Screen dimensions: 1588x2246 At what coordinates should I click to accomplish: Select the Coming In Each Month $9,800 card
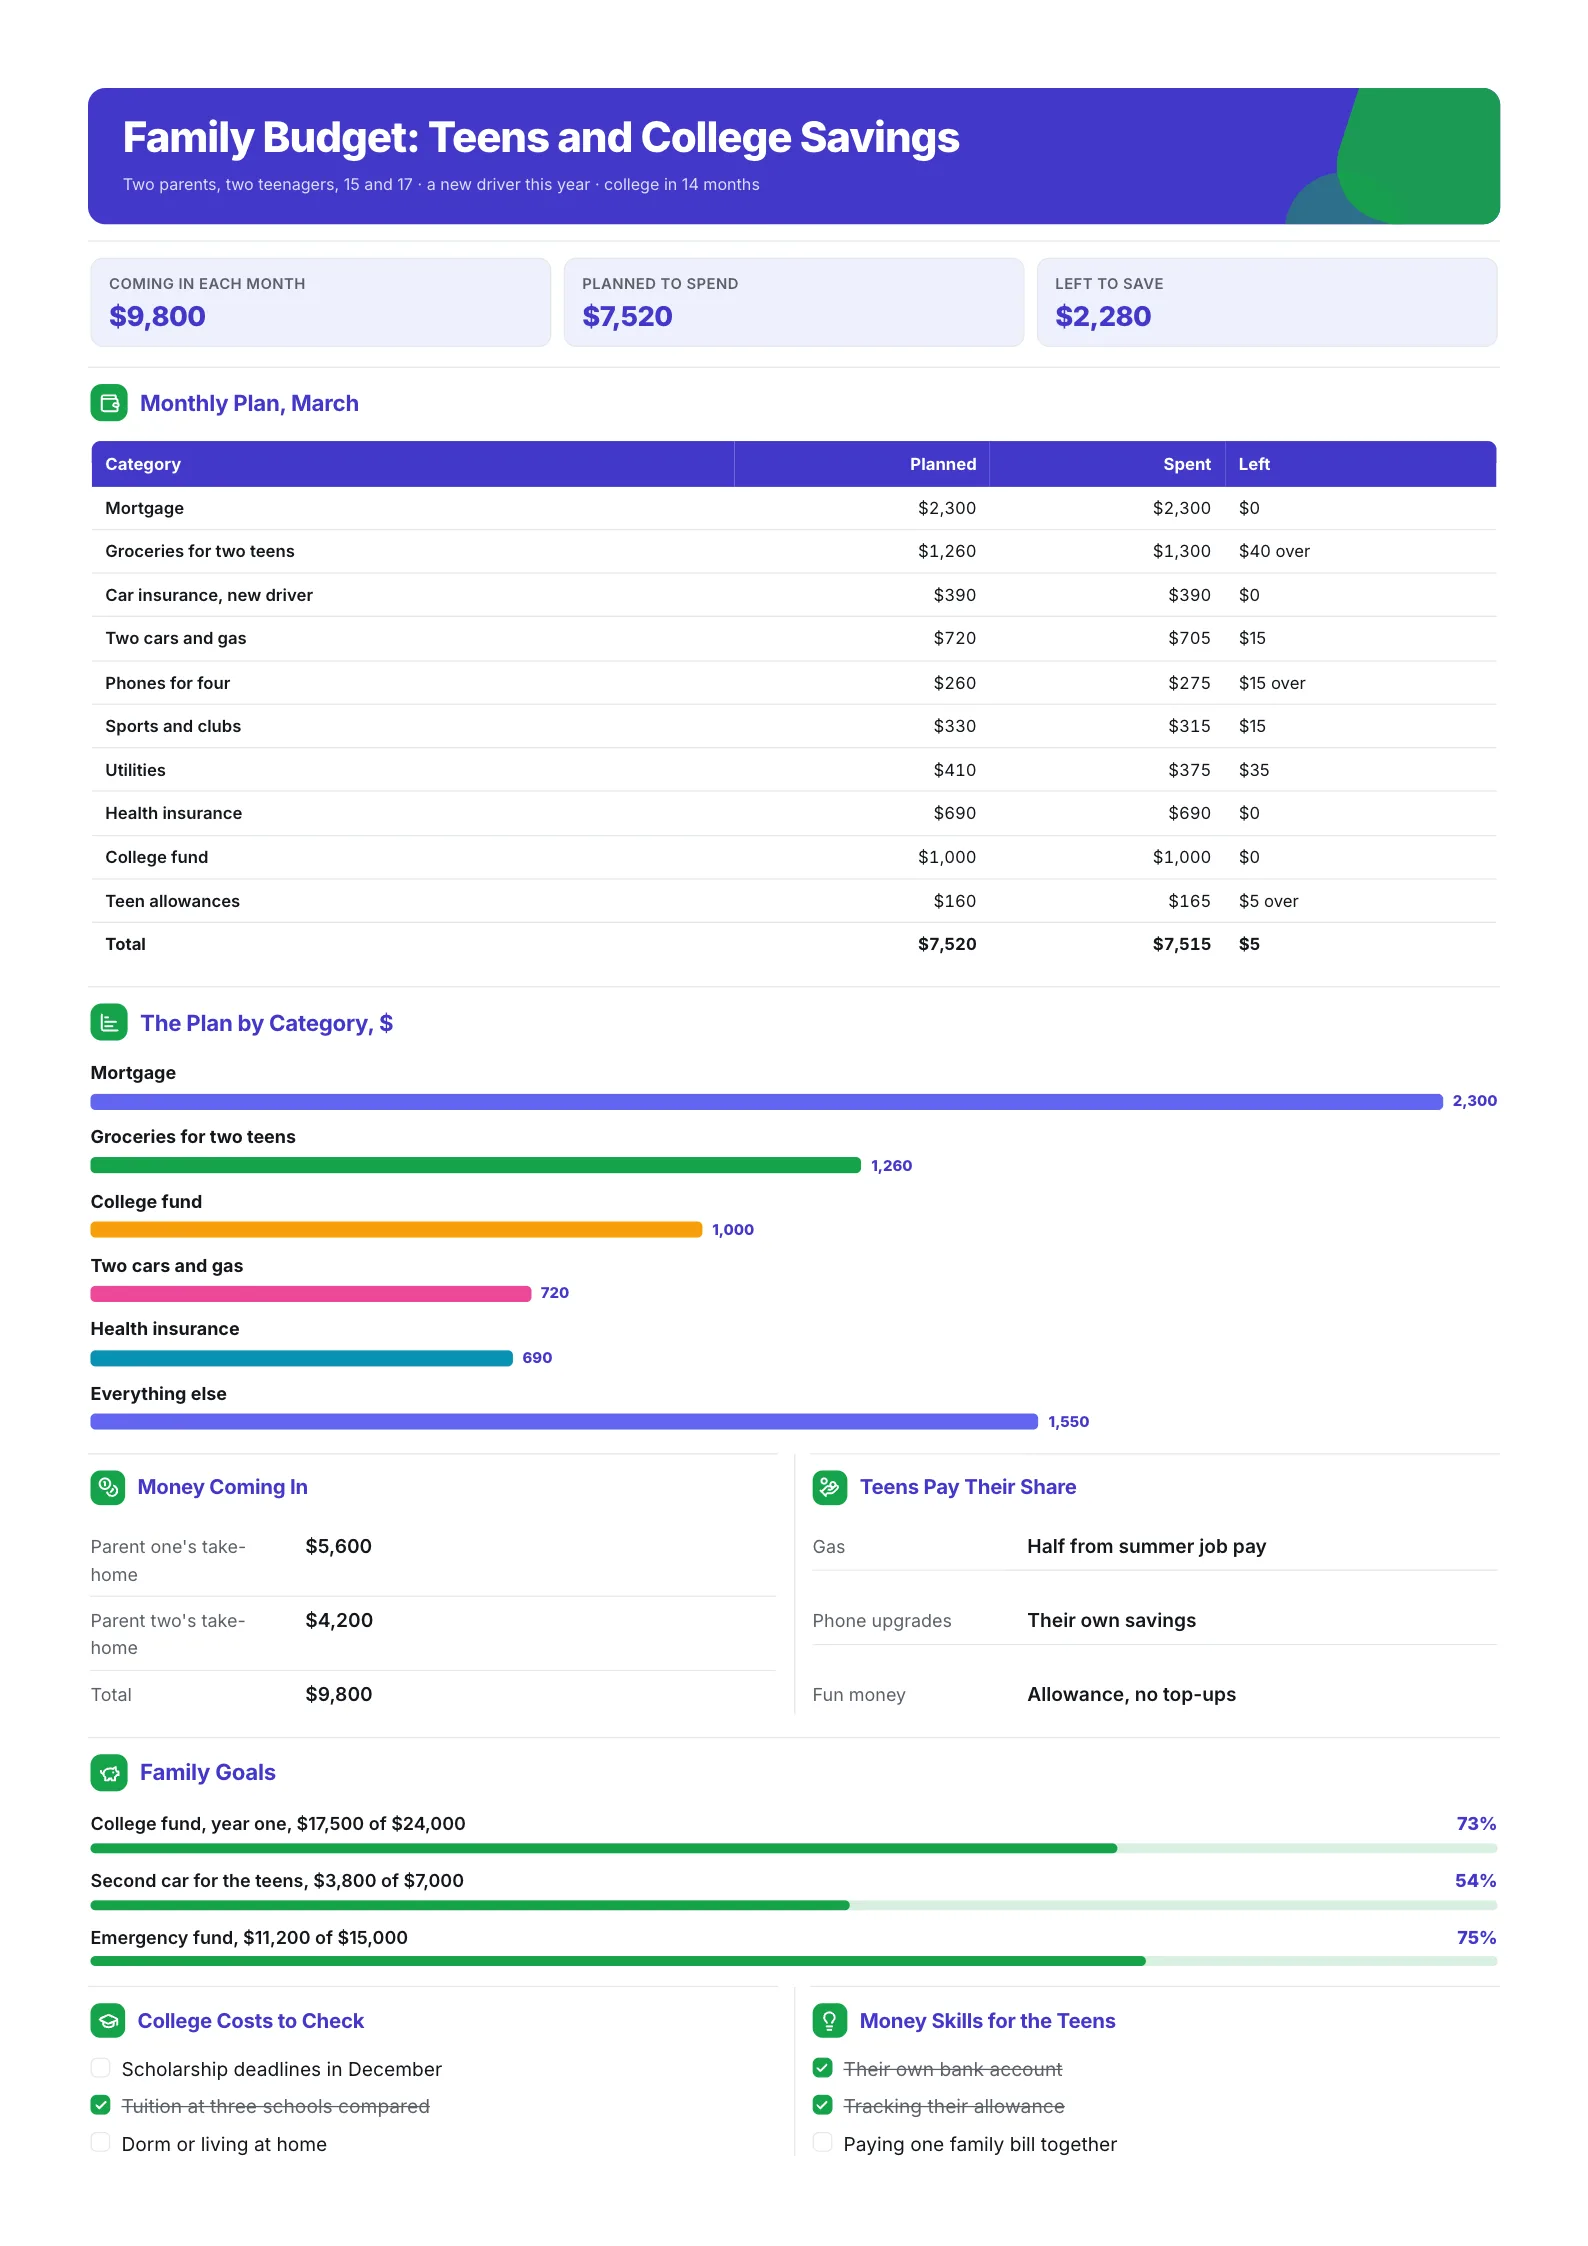[320, 302]
